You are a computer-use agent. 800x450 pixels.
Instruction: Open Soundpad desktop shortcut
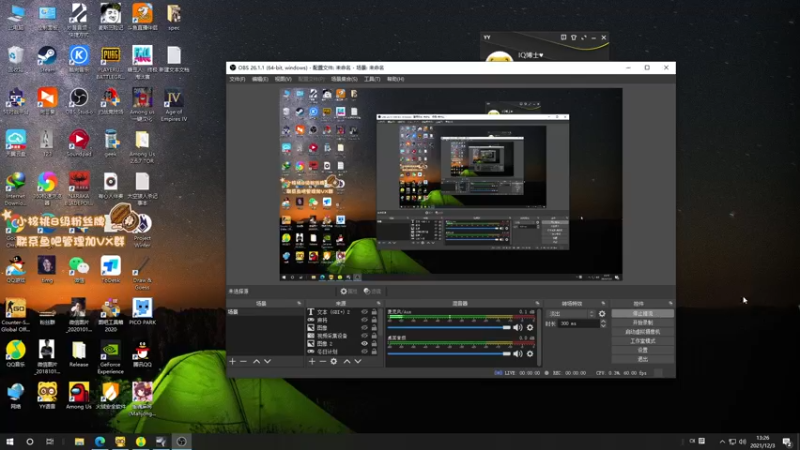pyautogui.click(x=79, y=143)
